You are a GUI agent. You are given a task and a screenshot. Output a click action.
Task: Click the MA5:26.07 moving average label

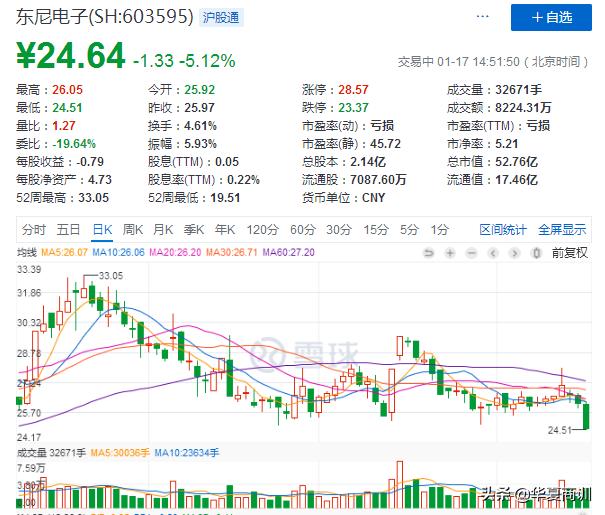coord(64,253)
